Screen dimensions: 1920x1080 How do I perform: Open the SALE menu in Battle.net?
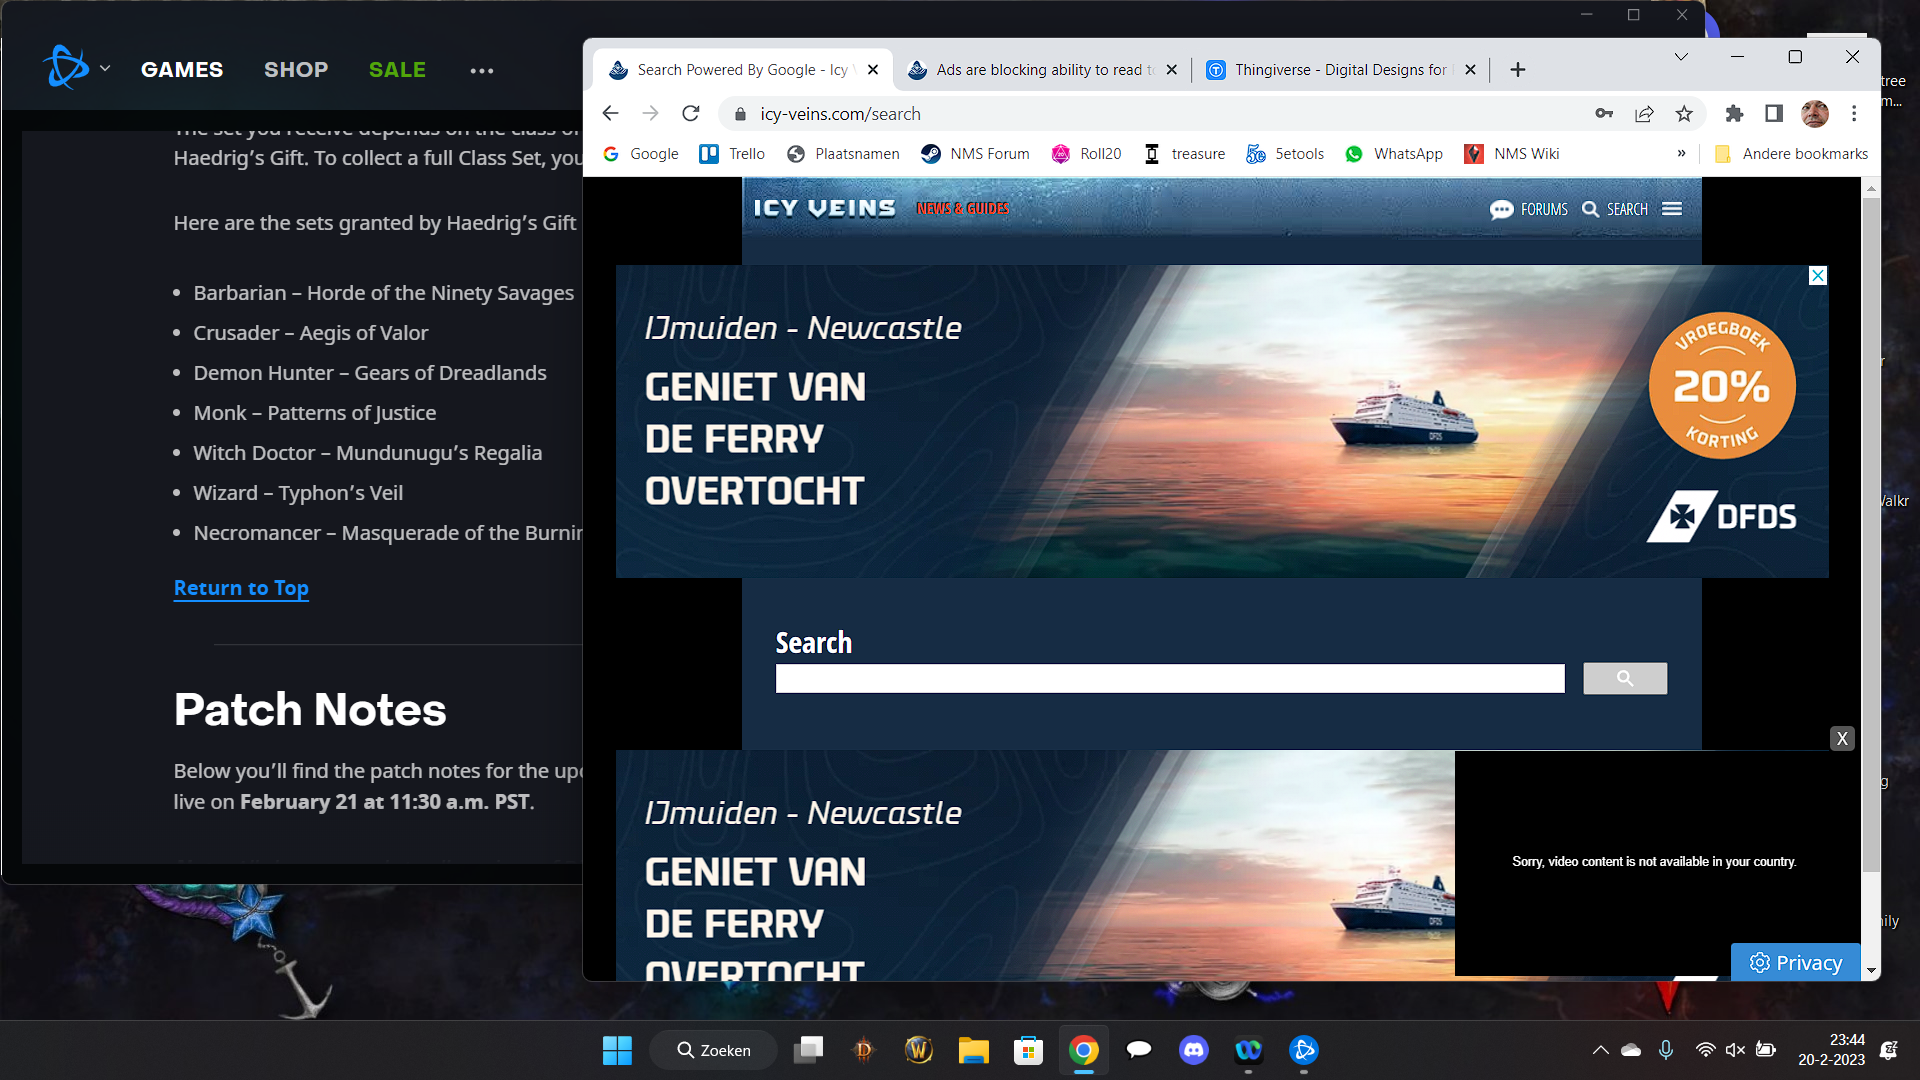click(x=397, y=70)
